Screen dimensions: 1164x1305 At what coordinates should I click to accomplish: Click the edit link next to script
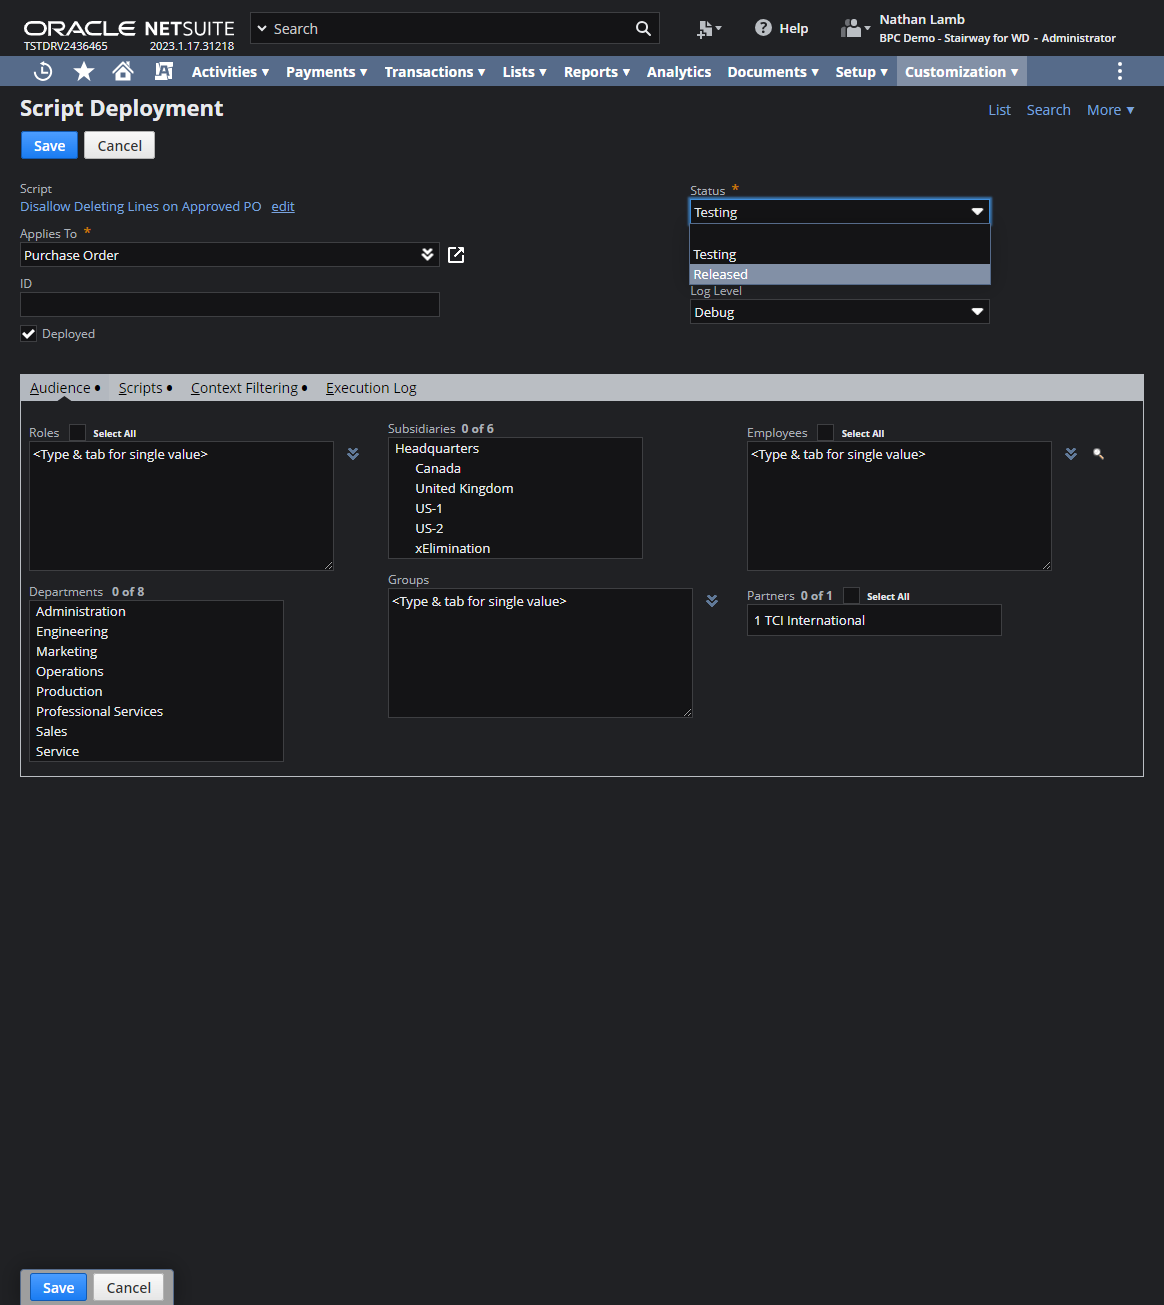(x=283, y=206)
